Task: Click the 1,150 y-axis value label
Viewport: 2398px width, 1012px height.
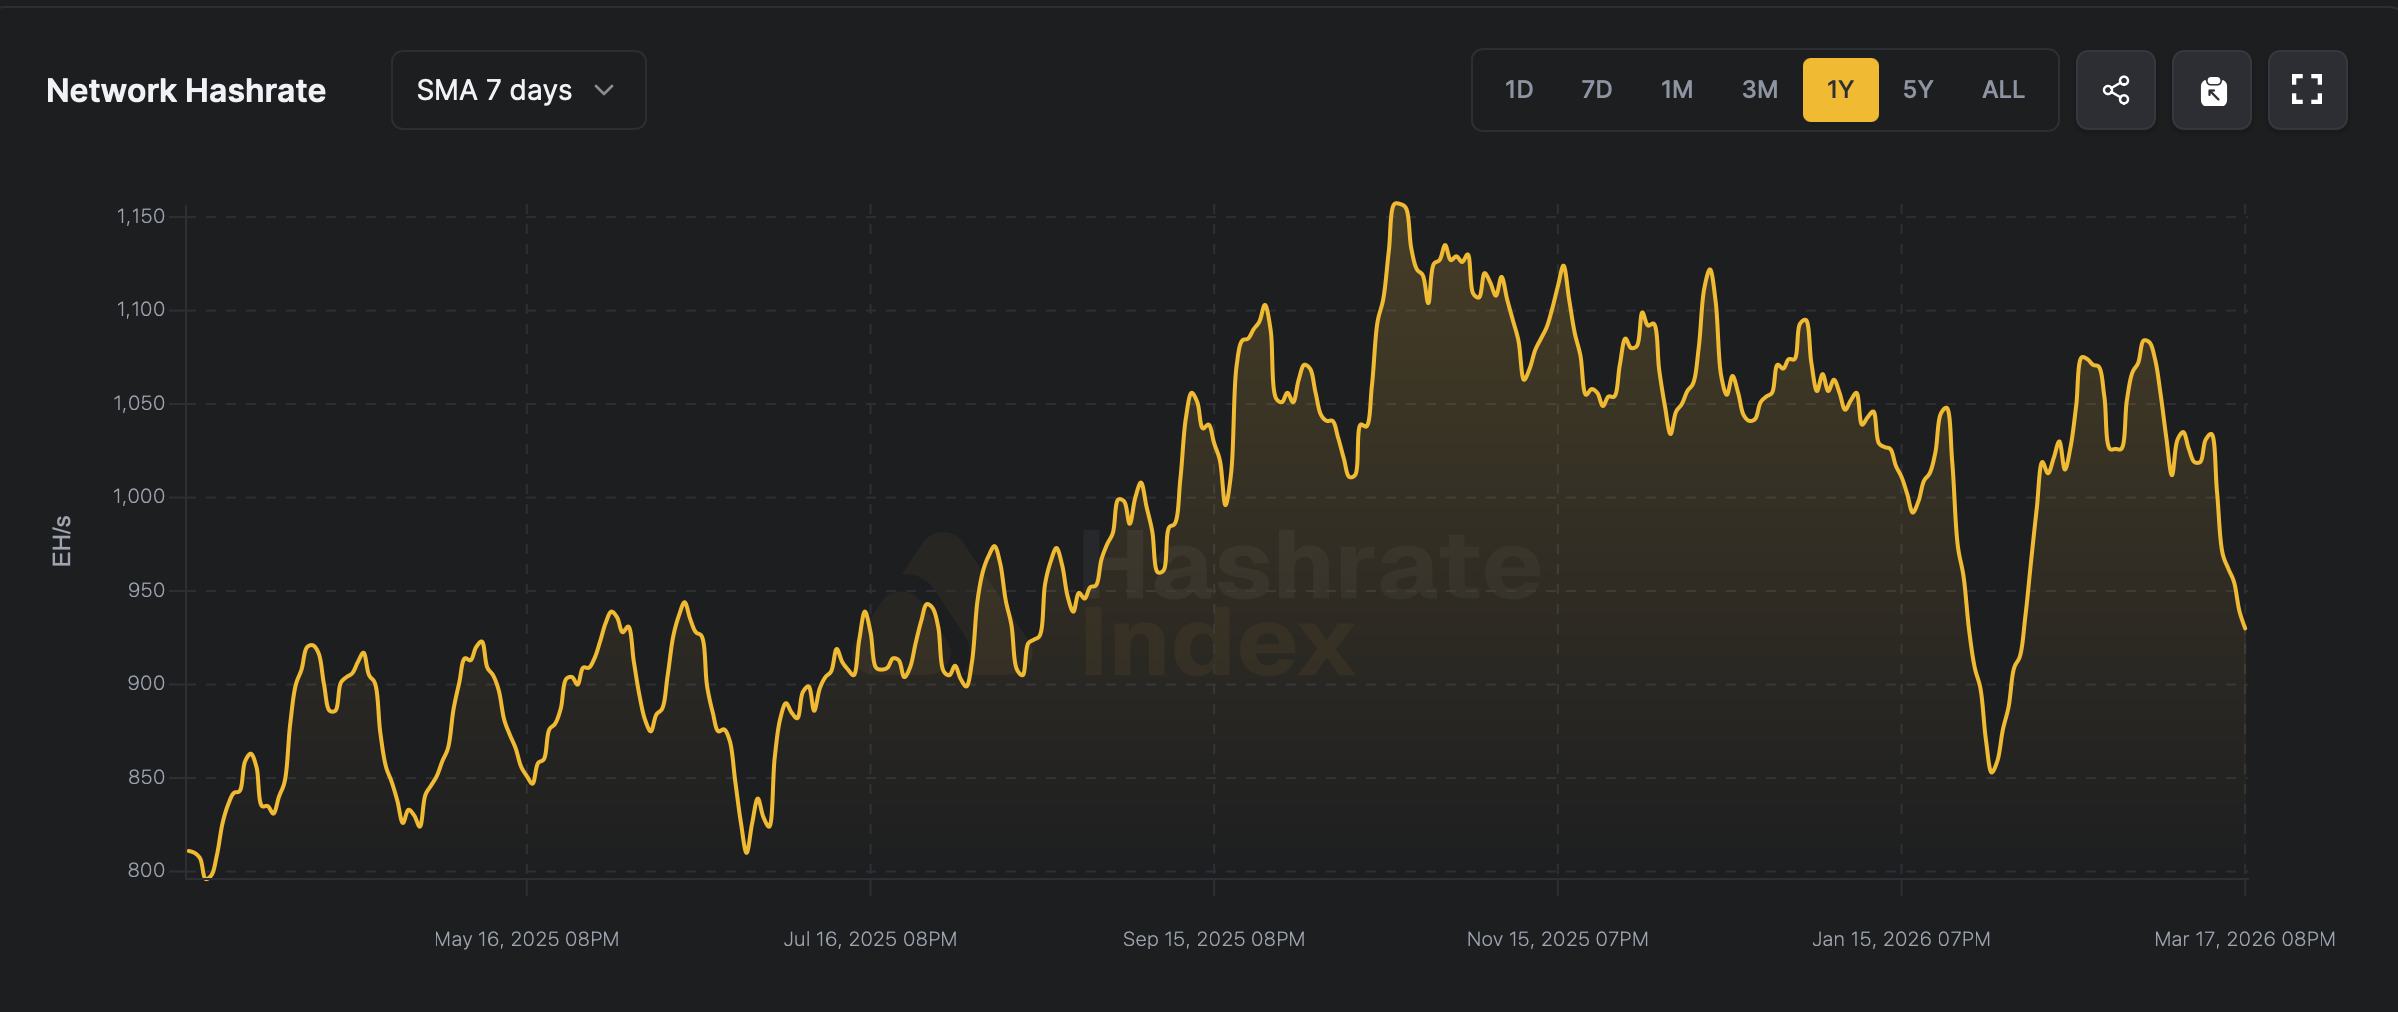Action: [141, 216]
